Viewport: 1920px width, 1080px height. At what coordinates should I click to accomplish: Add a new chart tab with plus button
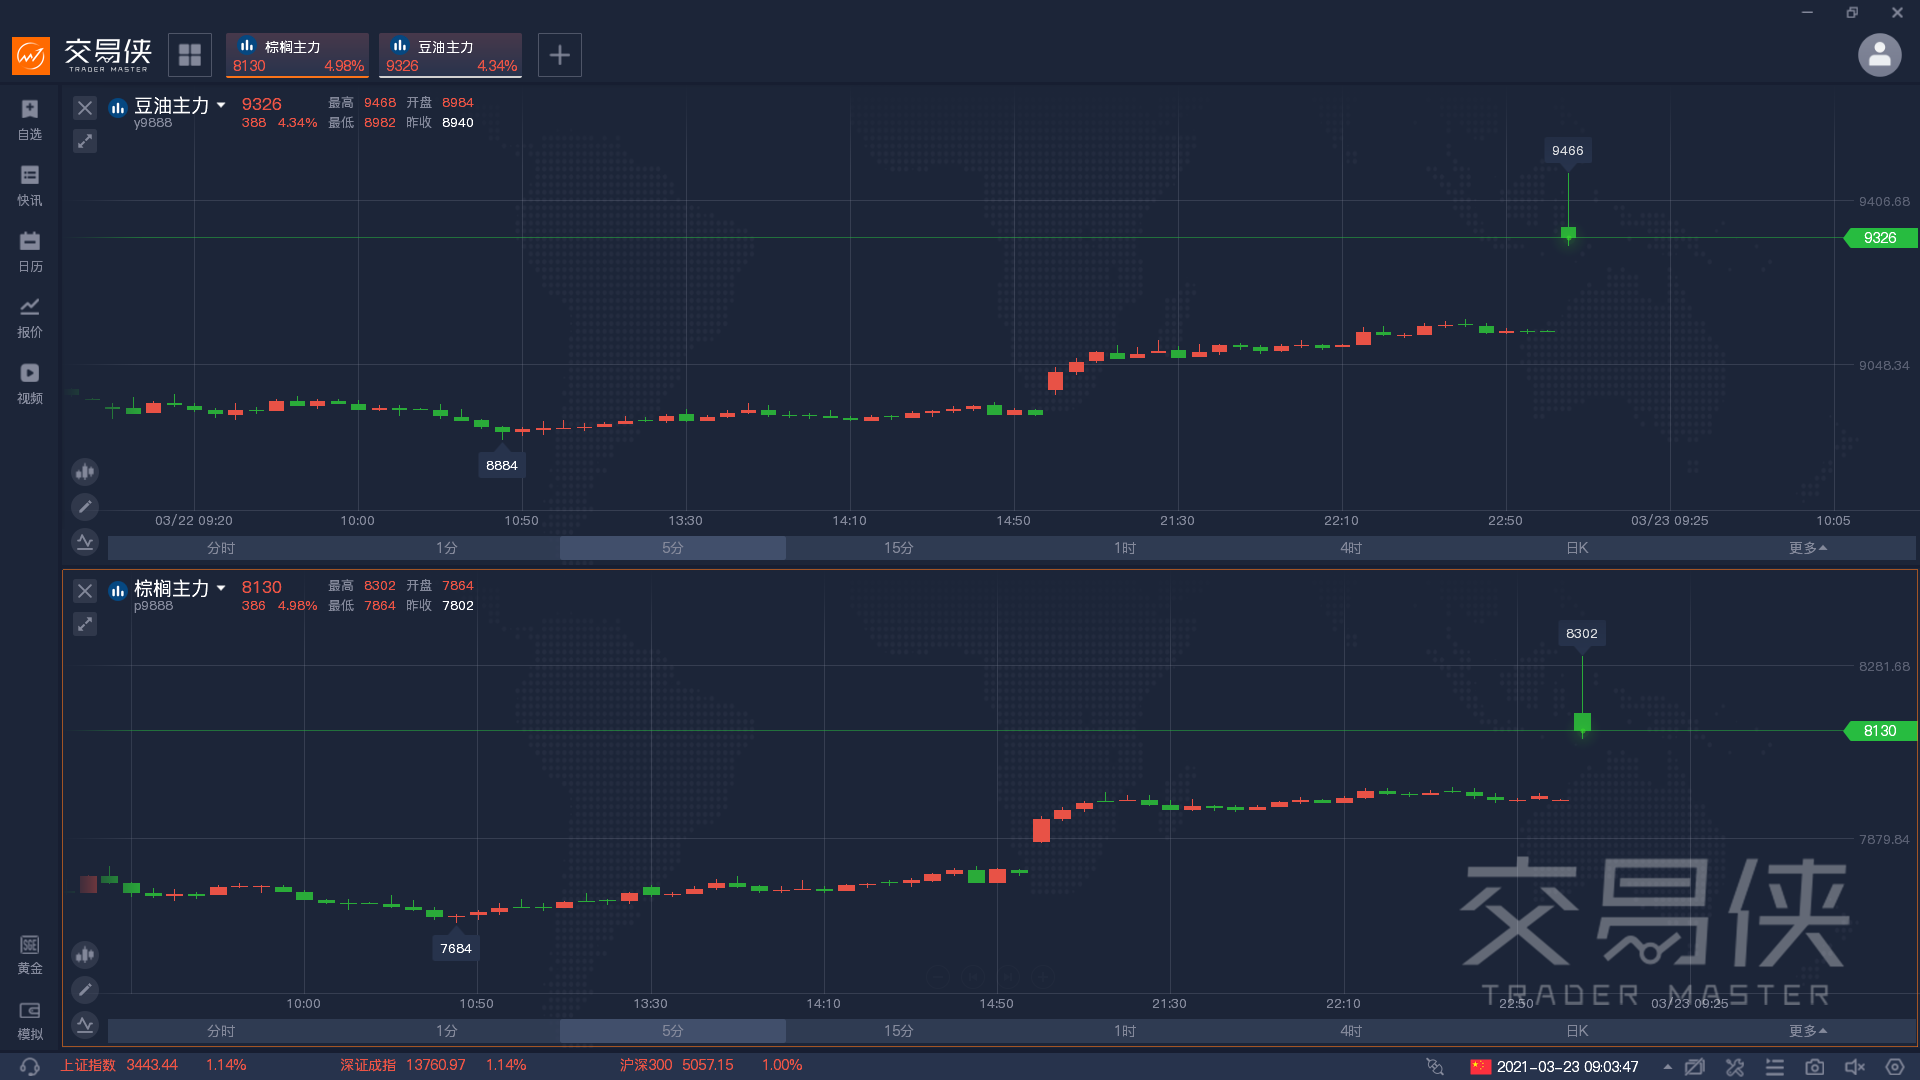pyautogui.click(x=560, y=55)
